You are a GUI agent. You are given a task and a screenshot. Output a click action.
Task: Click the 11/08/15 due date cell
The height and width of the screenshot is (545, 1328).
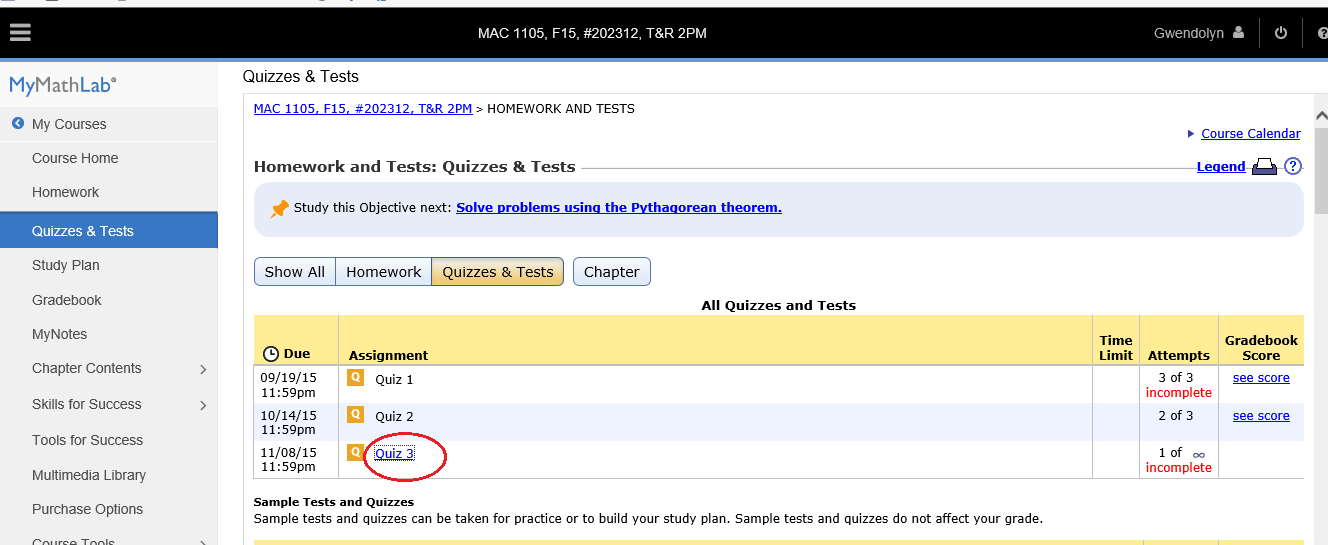click(x=296, y=459)
